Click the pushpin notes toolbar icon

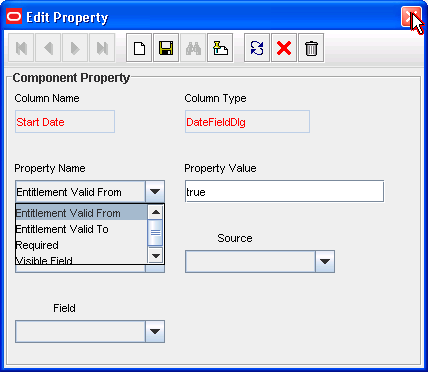[x=220, y=48]
